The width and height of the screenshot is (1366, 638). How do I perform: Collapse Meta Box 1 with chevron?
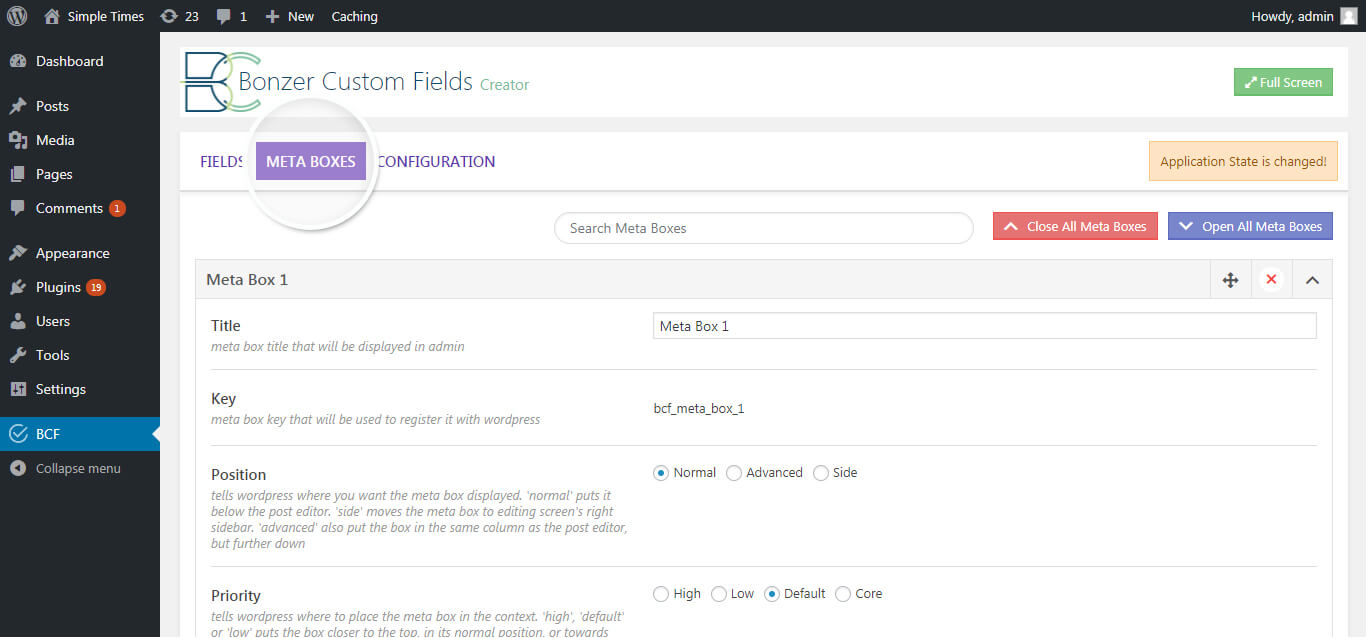pos(1312,280)
